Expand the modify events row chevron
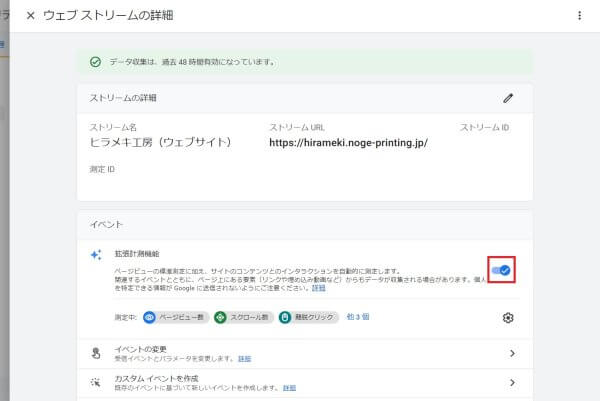The height and width of the screenshot is (401, 600). click(512, 353)
